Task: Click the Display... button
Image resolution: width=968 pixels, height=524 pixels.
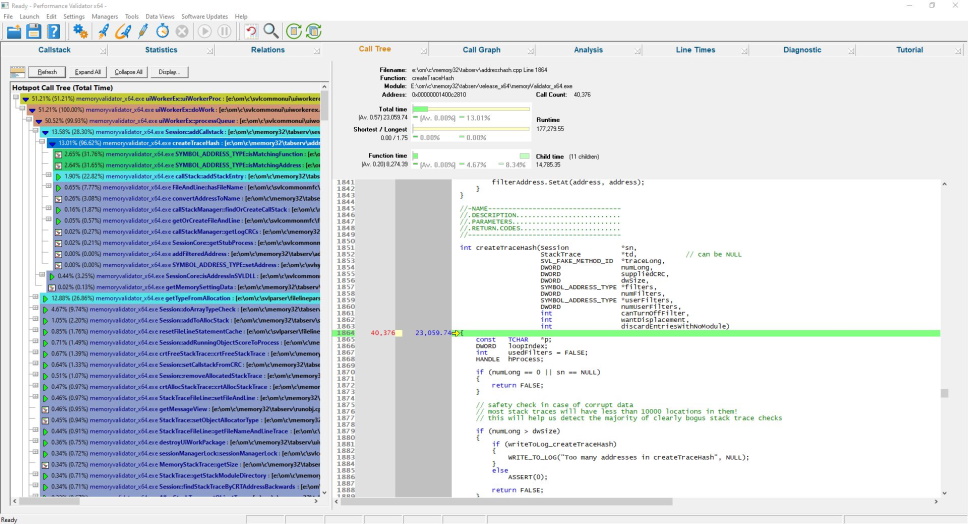Action: click(x=169, y=72)
